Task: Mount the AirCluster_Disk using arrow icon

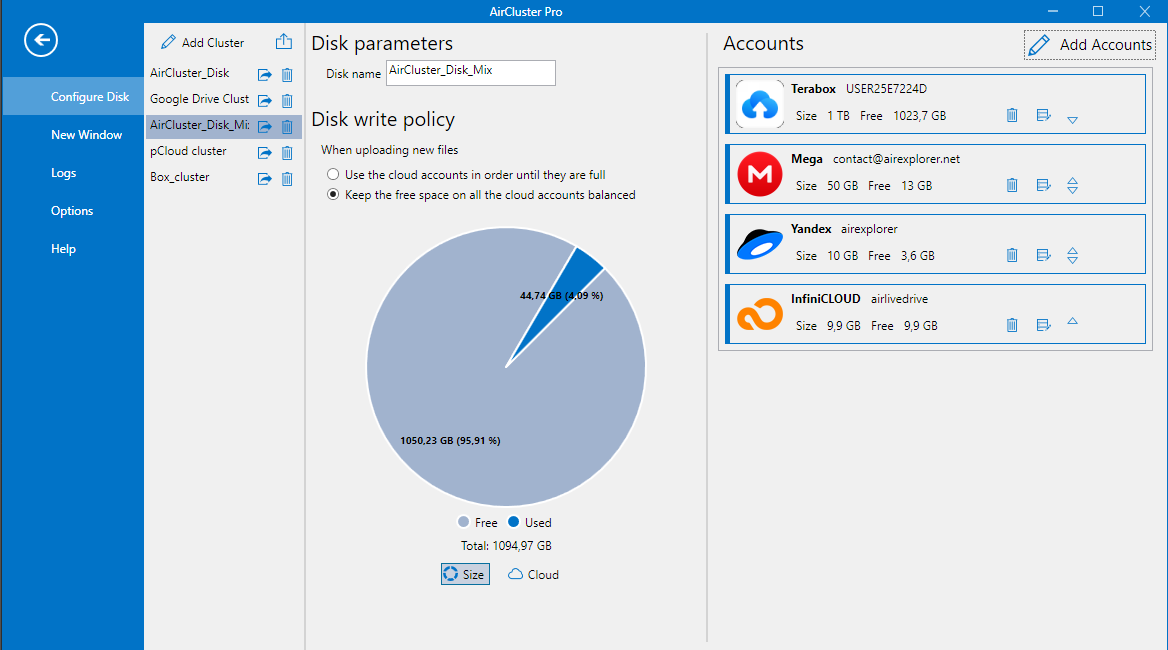Action: click(264, 75)
